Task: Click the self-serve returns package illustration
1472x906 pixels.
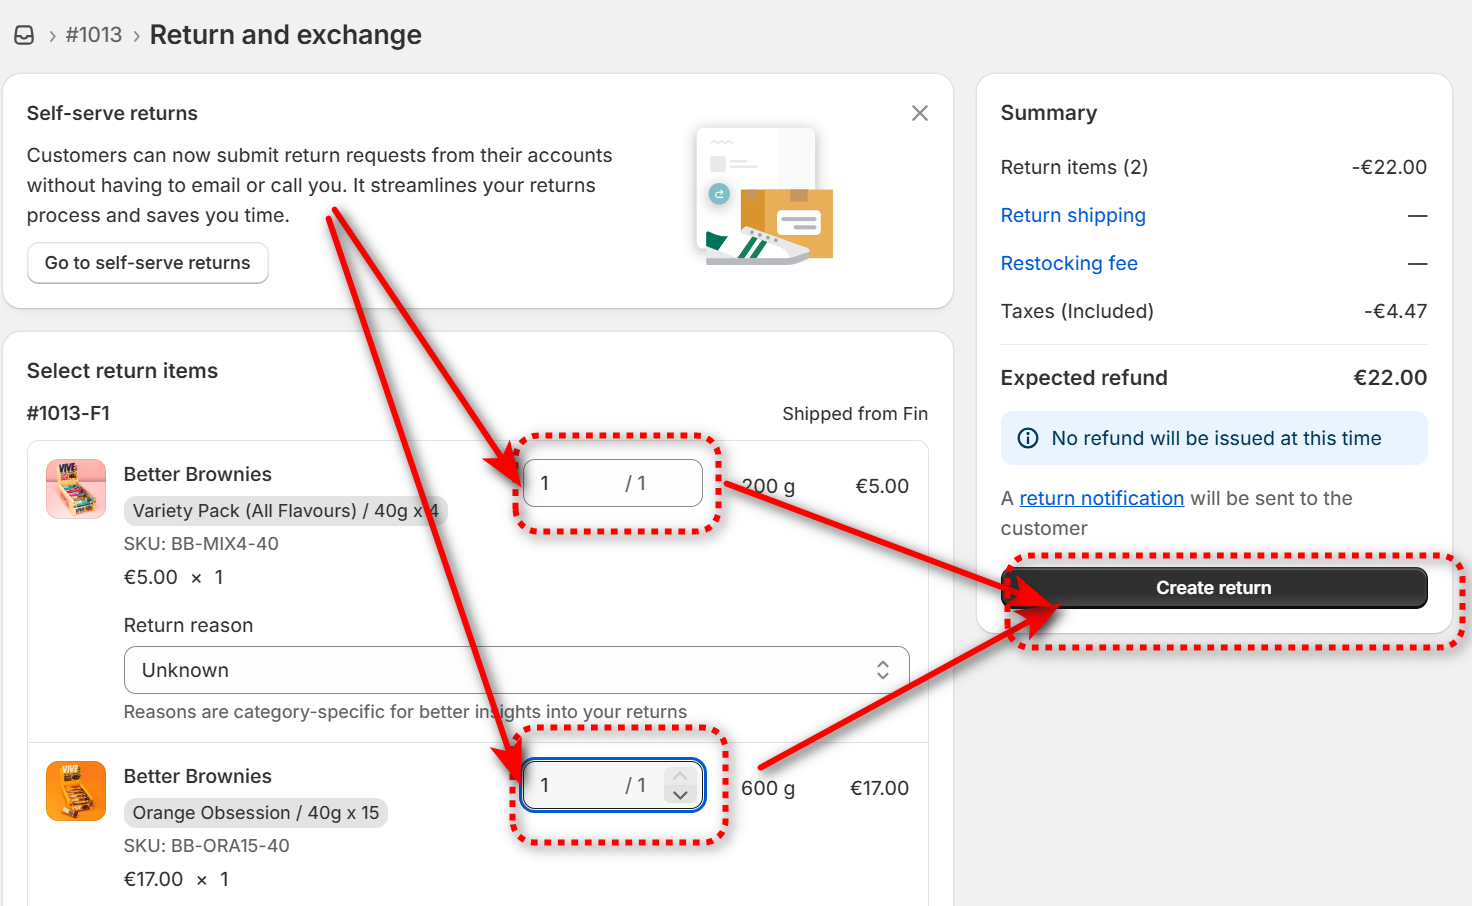Action: coord(765,196)
